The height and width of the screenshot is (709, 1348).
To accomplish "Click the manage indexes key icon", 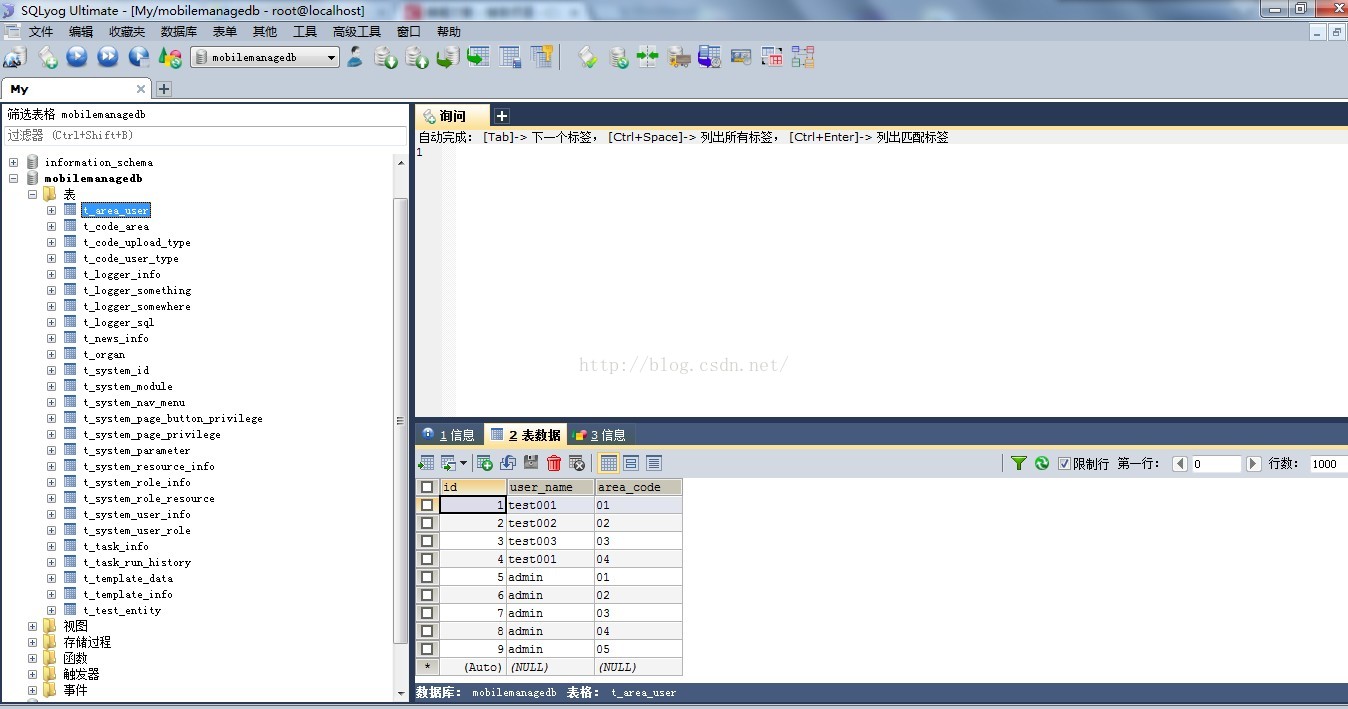I will 542,57.
